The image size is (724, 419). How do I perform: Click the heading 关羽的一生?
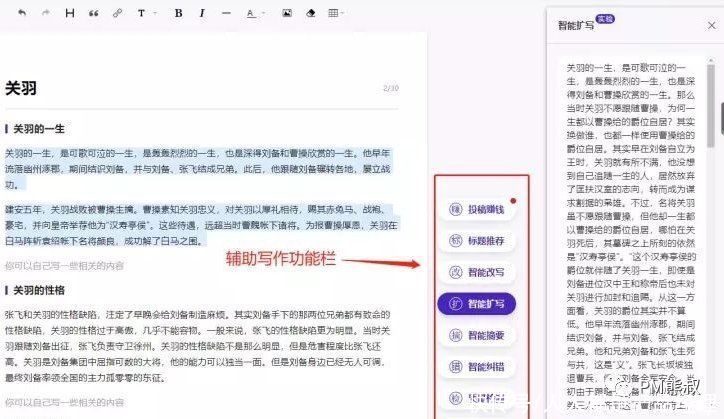(x=39, y=129)
